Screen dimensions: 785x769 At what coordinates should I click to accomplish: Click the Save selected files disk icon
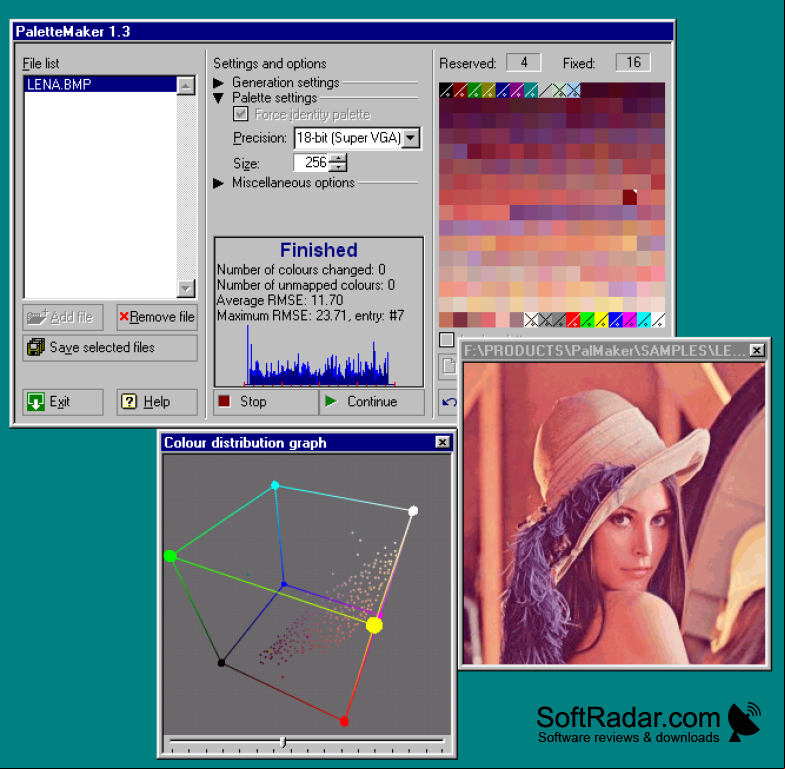click(x=36, y=347)
